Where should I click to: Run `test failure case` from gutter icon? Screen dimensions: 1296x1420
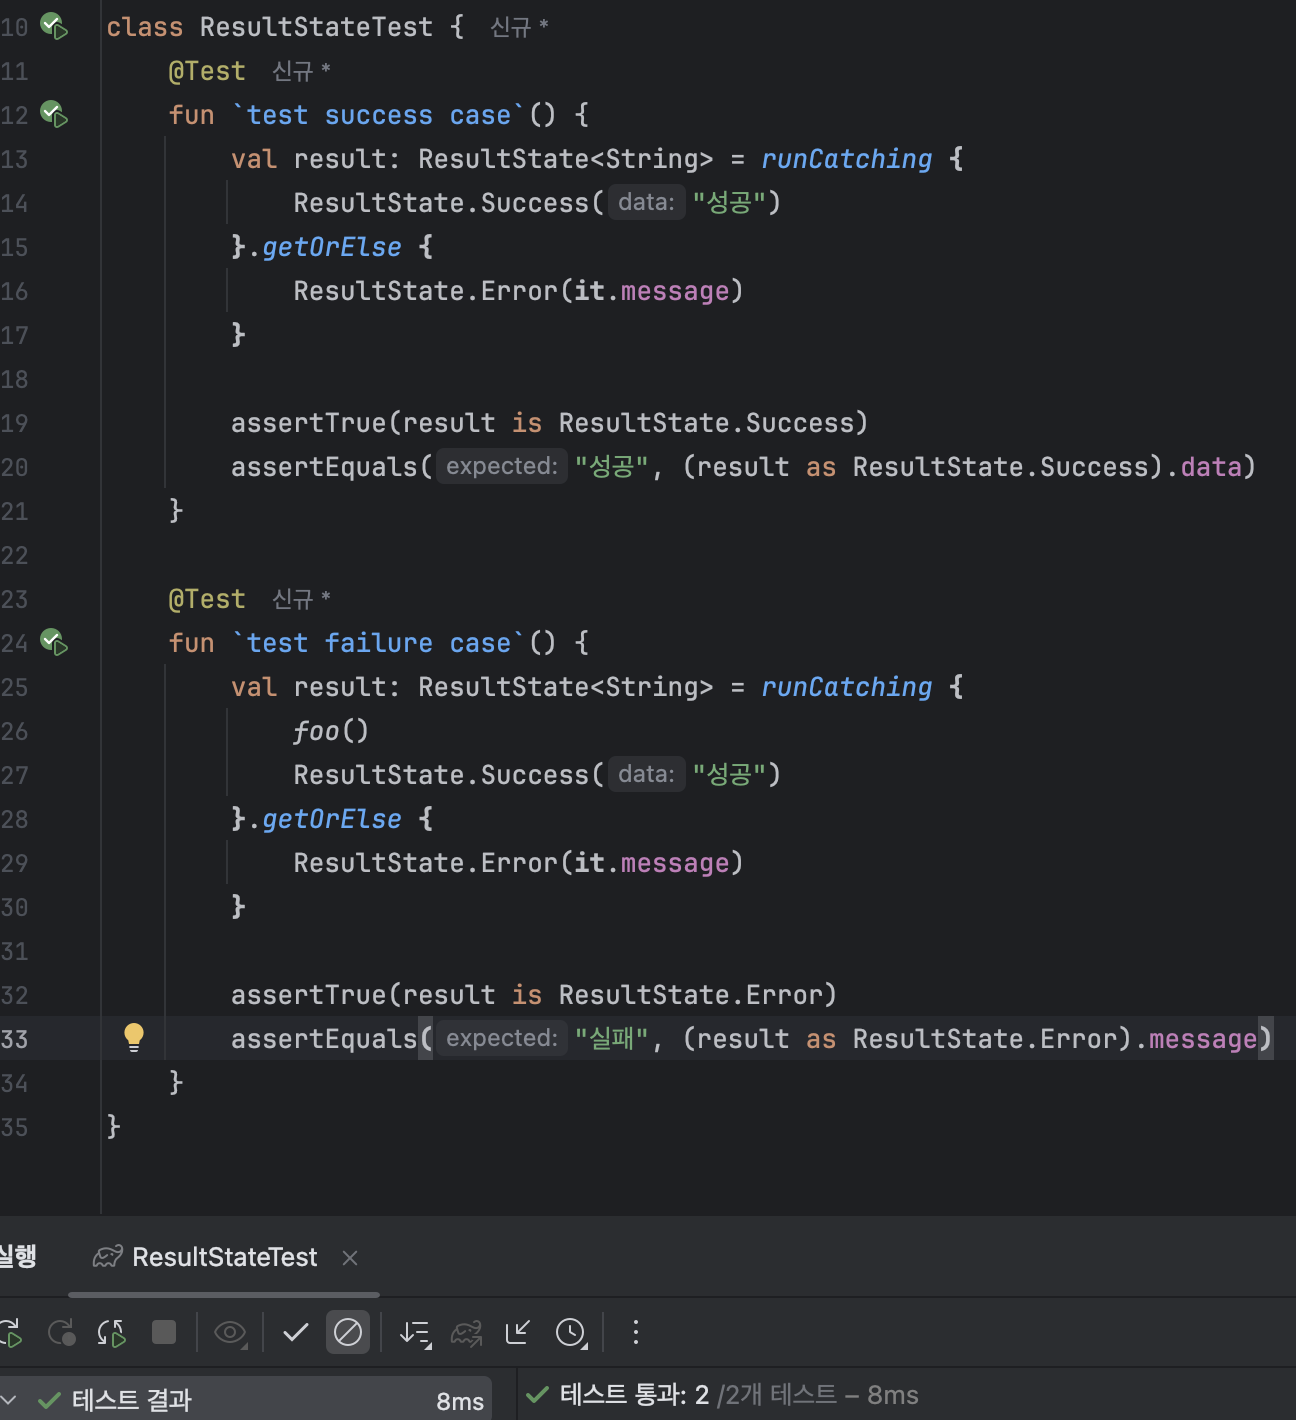tap(54, 642)
